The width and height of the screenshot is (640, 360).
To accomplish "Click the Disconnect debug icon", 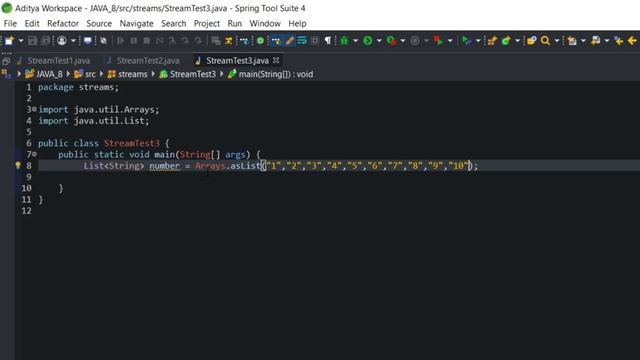I will pos(160,40).
